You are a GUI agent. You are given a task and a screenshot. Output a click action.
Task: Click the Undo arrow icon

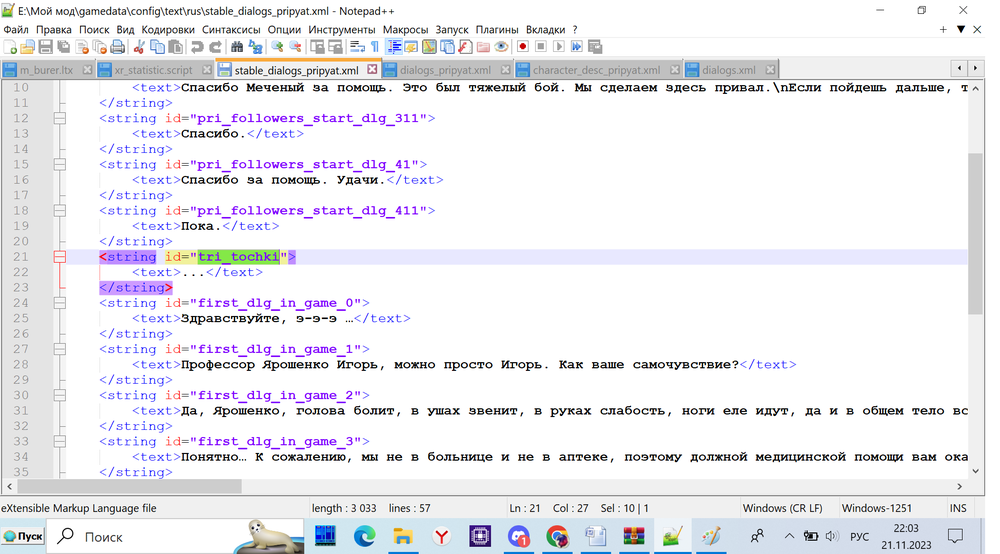click(x=197, y=47)
